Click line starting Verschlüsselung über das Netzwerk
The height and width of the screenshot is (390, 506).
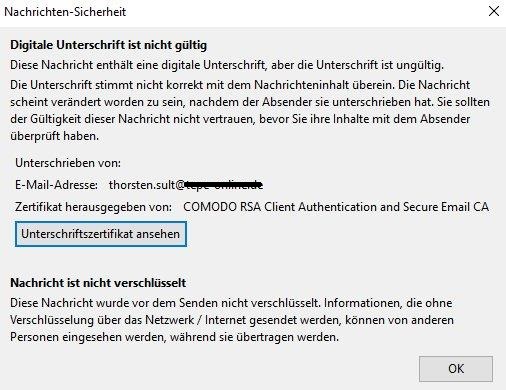point(232,320)
